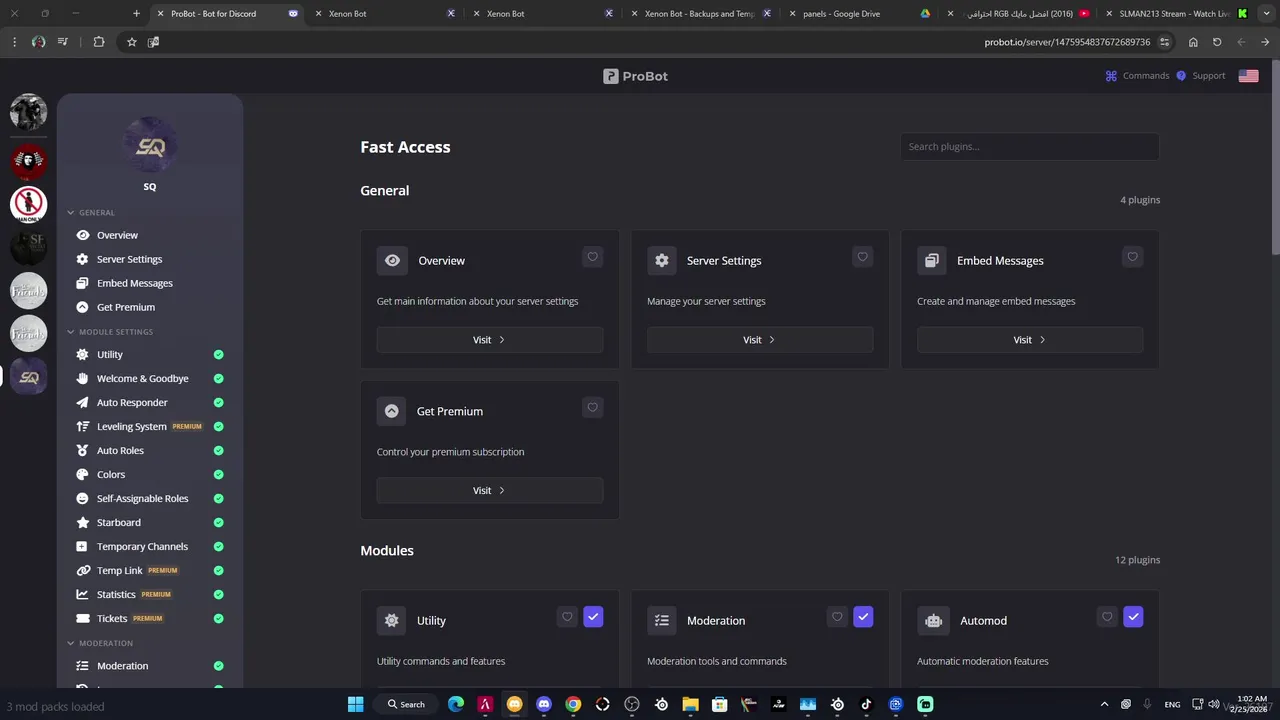Toggle the Auto Responder status indicator
1280x720 pixels.
218,402
